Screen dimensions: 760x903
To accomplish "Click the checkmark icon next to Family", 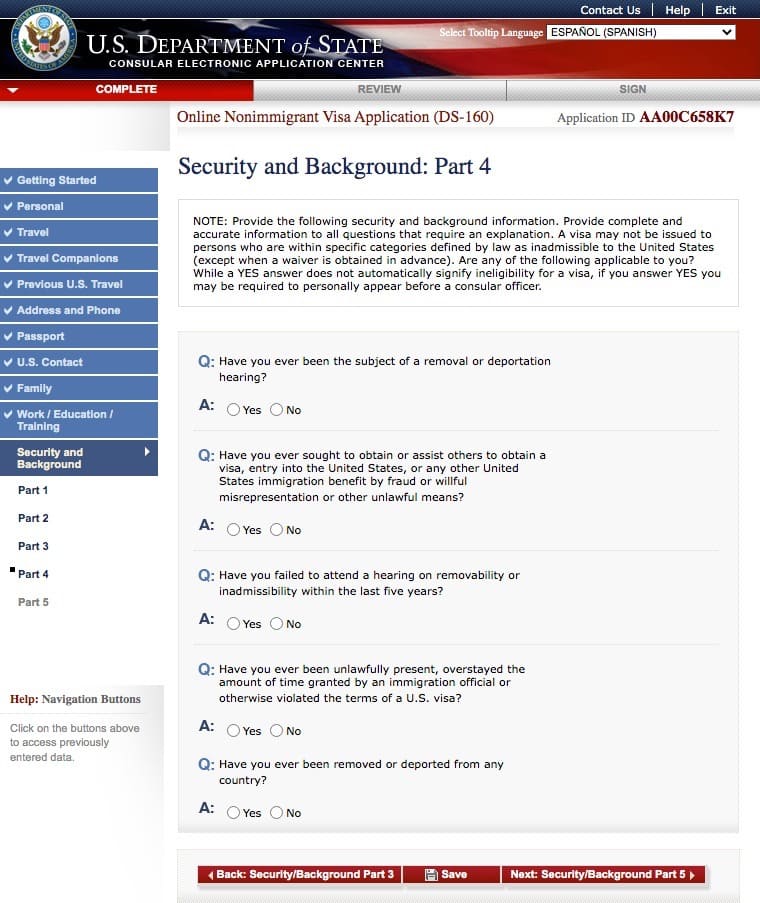I will pyautogui.click(x=8, y=389).
